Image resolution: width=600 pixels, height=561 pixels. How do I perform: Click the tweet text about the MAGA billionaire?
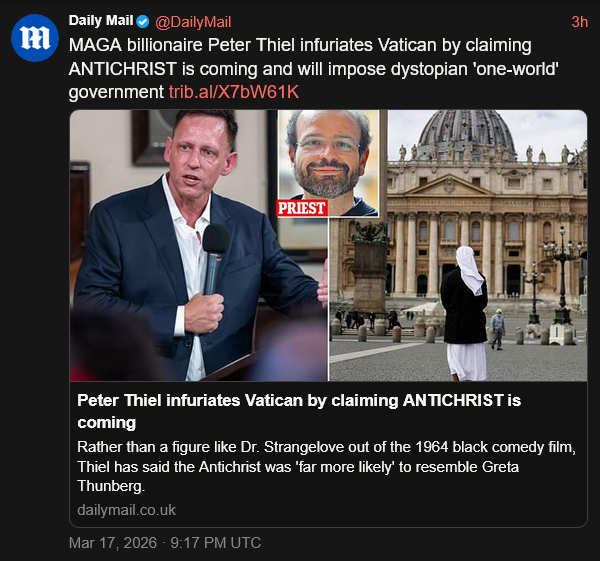300,46
